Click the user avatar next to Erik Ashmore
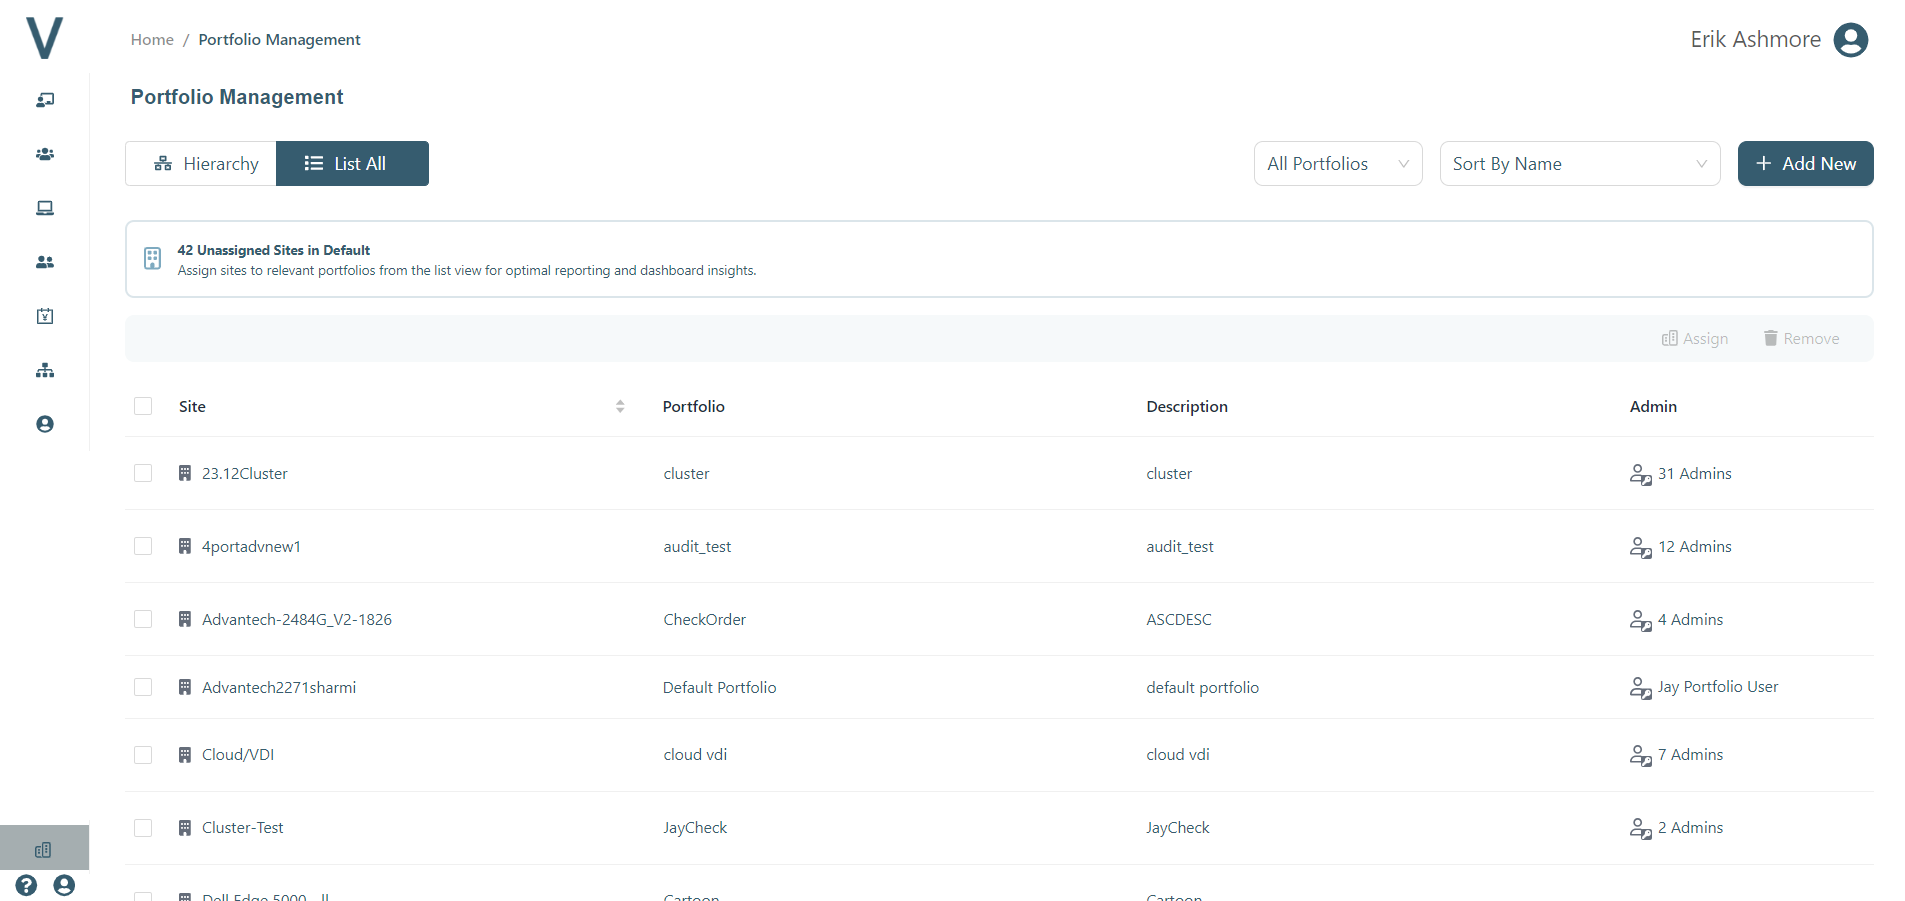 [1850, 40]
